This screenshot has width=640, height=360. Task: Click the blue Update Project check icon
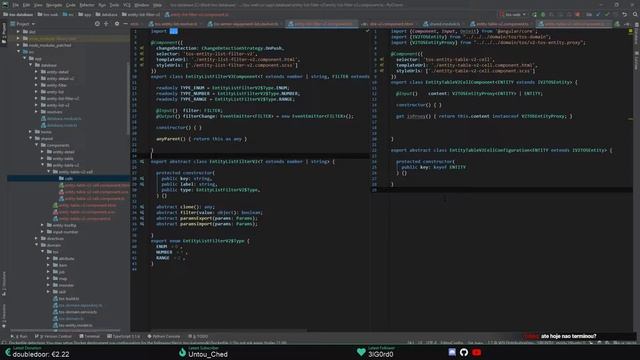(x=598, y=14)
